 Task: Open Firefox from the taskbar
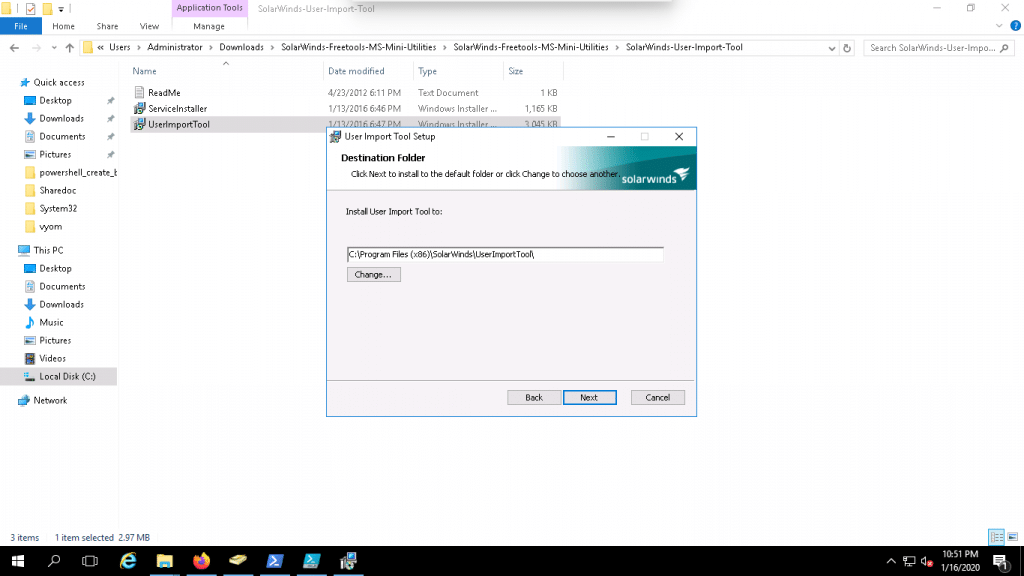(x=201, y=561)
